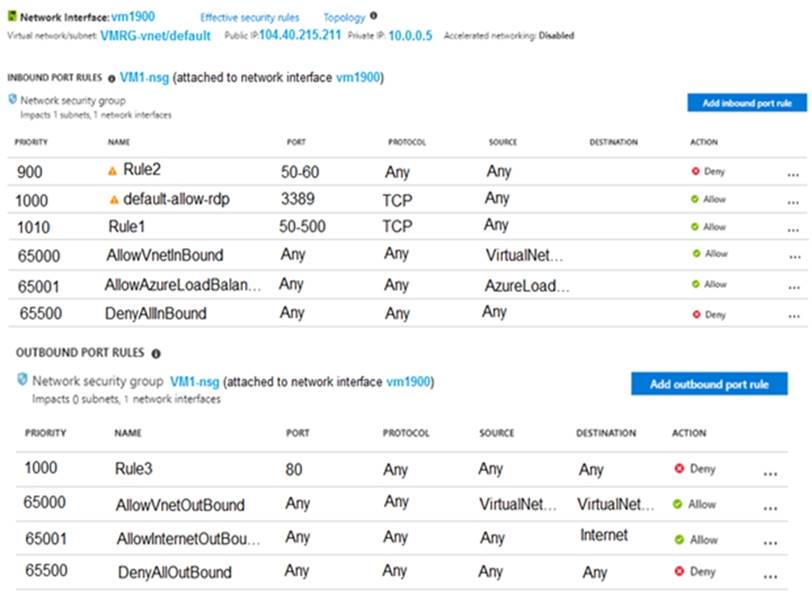Click the info icon next to Outbound Port Rules
The image size is (812, 597).
[x=156, y=354]
